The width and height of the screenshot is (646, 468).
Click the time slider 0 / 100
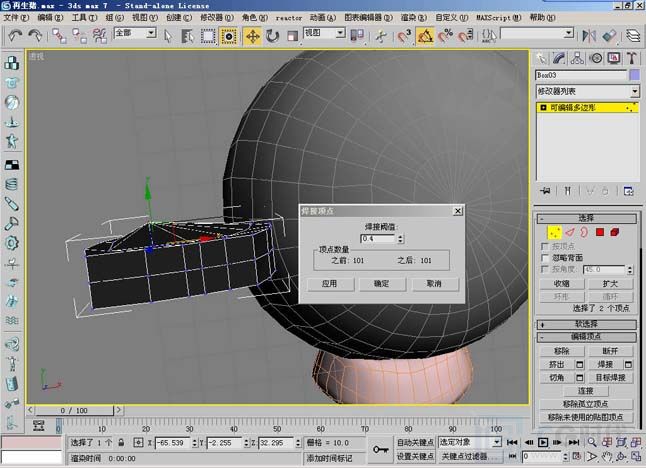[74, 410]
